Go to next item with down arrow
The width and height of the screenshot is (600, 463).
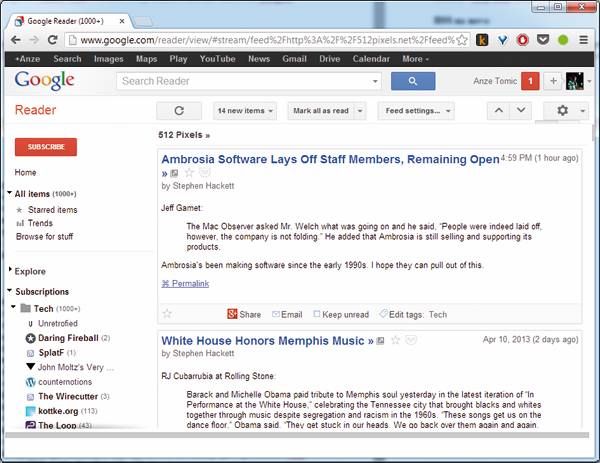[x=521, y=111]
